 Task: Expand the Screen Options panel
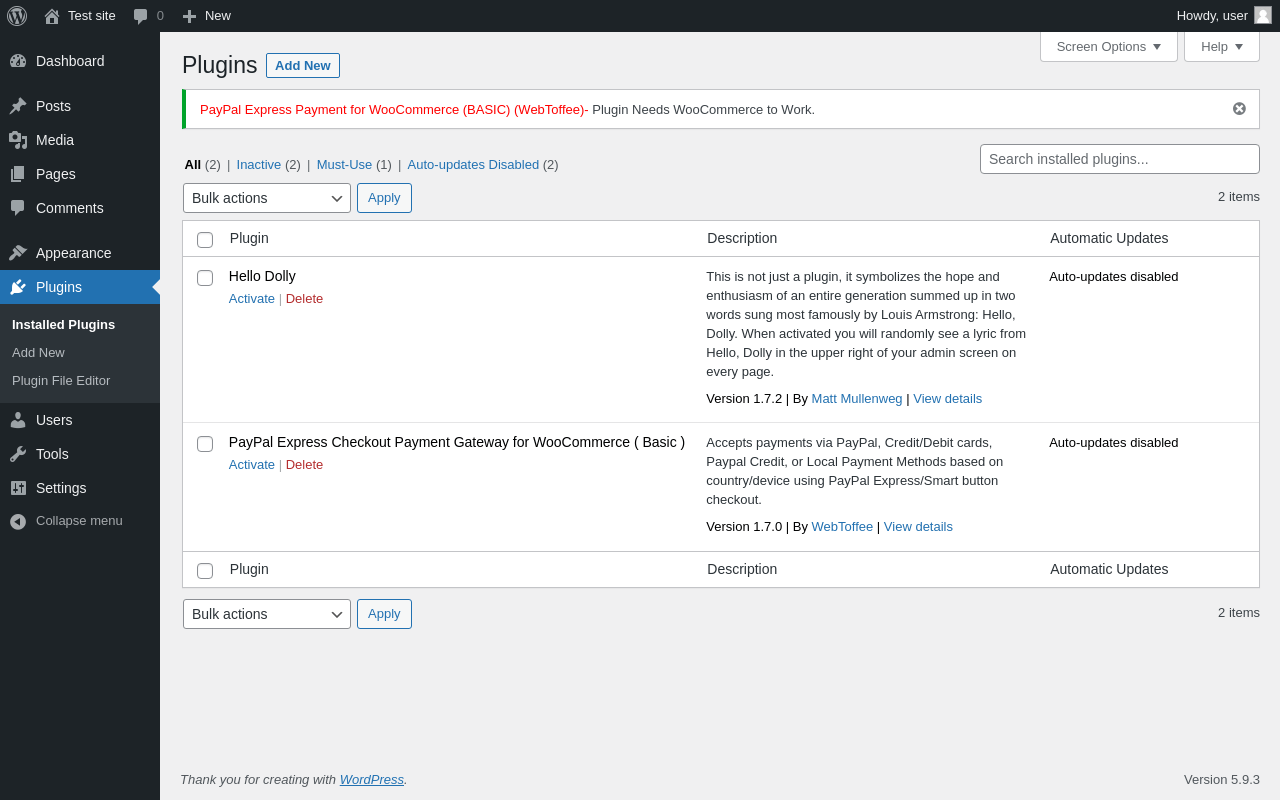(1109, 46)
